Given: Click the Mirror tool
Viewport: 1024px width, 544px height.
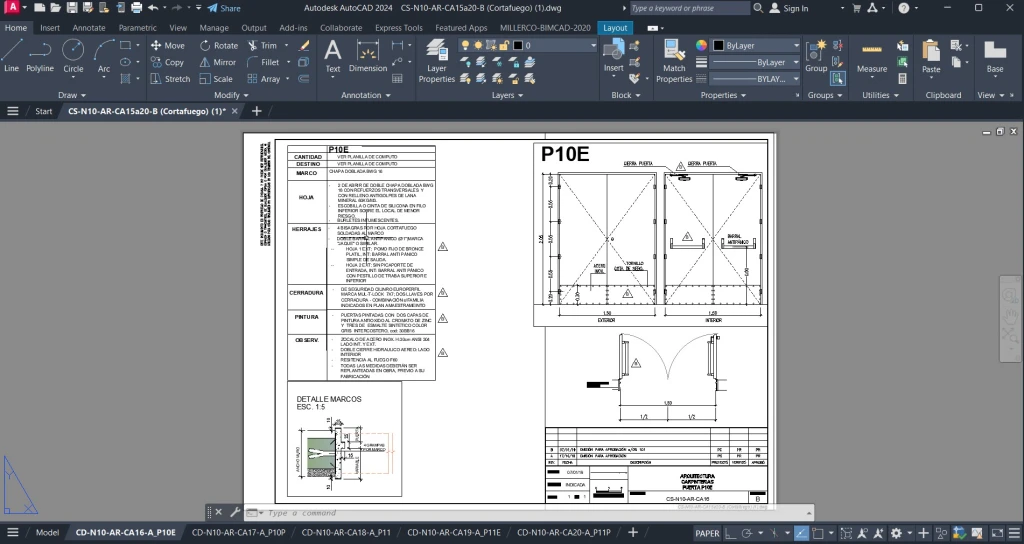Looking at the screenshot, I should (x=218, y=62).
